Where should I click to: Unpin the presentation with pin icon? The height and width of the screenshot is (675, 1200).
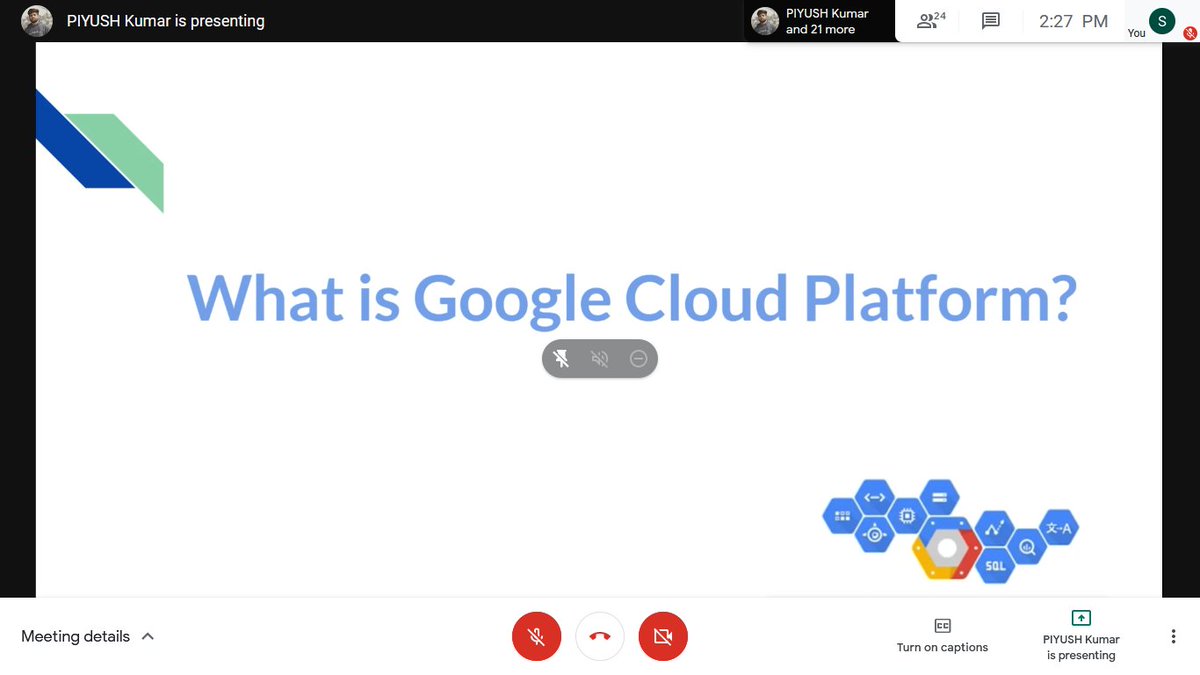tap(562, 359)
